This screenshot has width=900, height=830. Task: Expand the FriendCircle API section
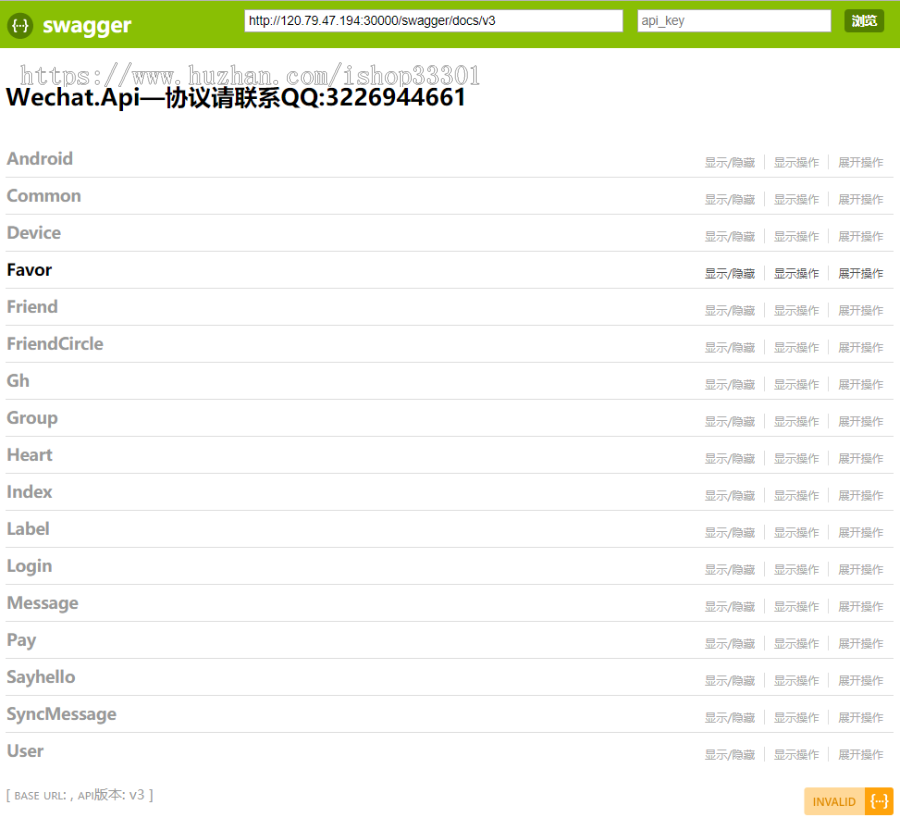[x=55, y=344]
